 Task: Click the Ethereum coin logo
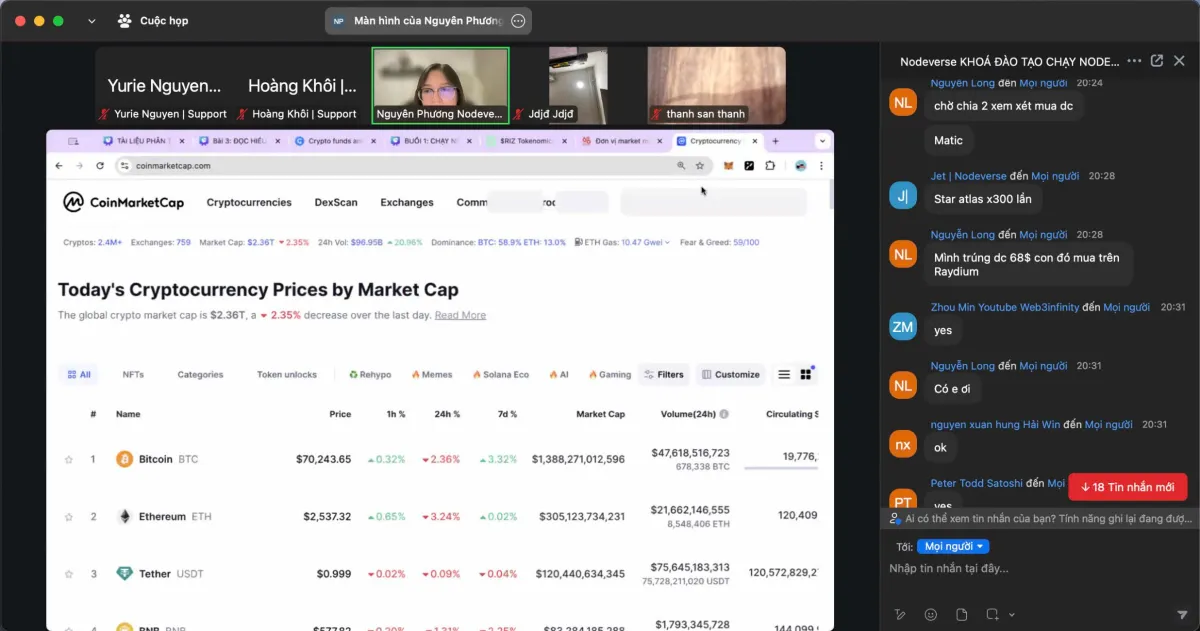125,516
